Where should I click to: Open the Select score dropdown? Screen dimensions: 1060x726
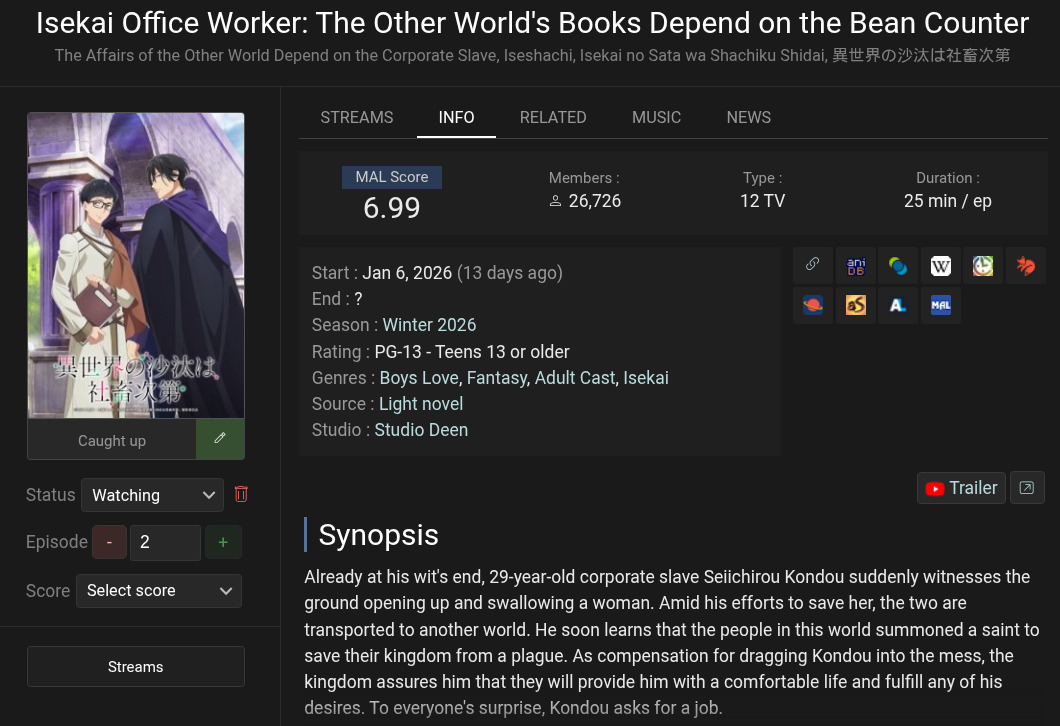point(159,591)
